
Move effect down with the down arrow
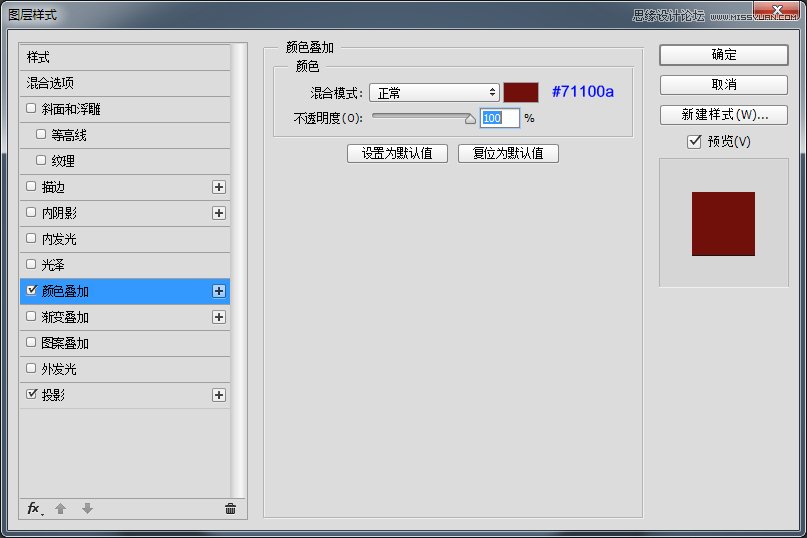point(87,509)
